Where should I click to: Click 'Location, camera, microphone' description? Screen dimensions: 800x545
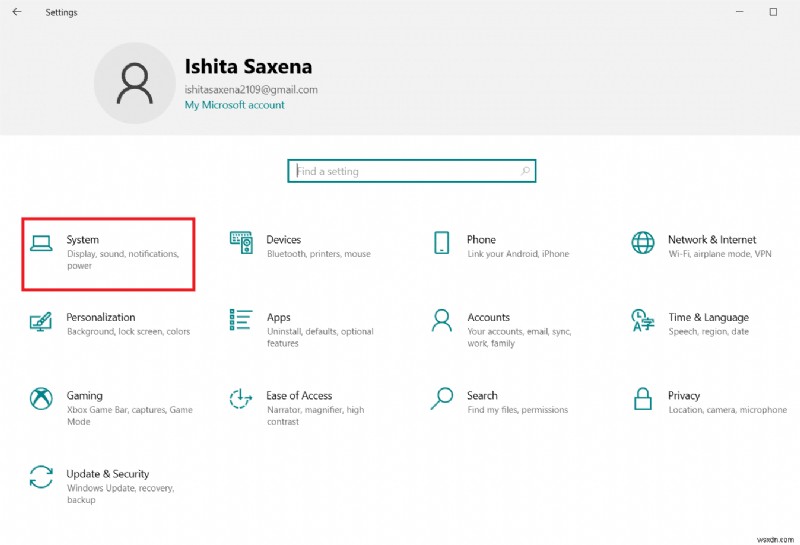(728, 409)
